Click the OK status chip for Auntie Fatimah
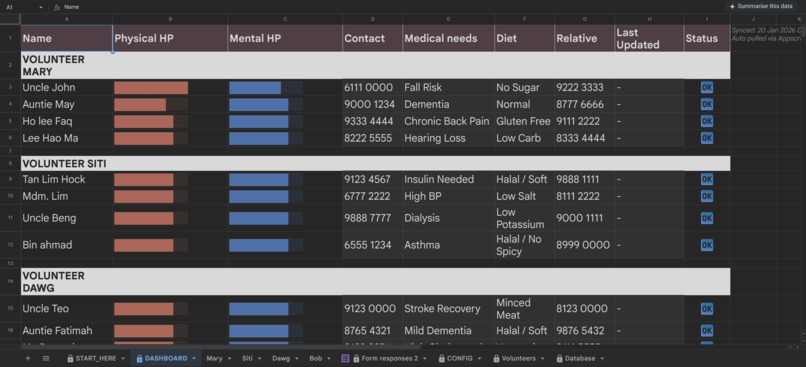 click(x=707, y=331)
